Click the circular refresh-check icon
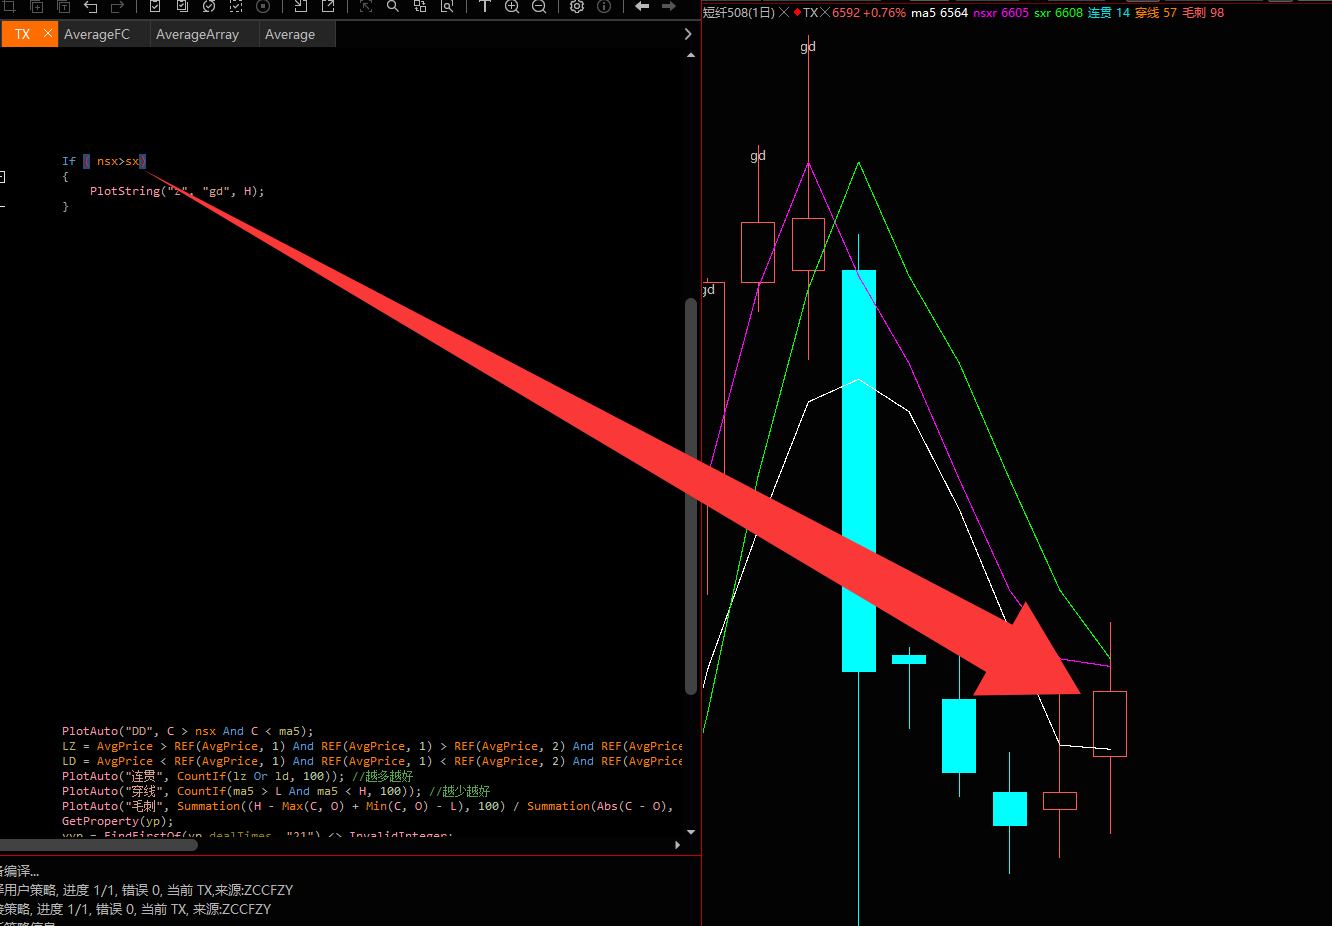 coord(209,6)
